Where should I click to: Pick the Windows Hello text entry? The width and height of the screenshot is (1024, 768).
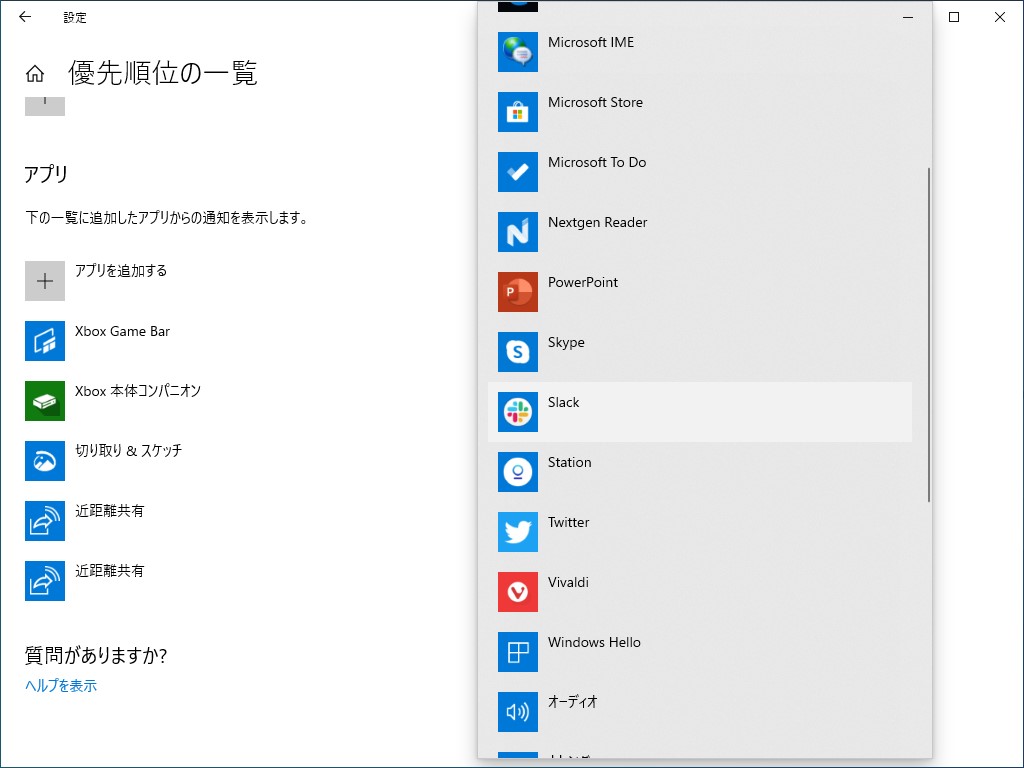pyautogui.click(x=594, y=643)
